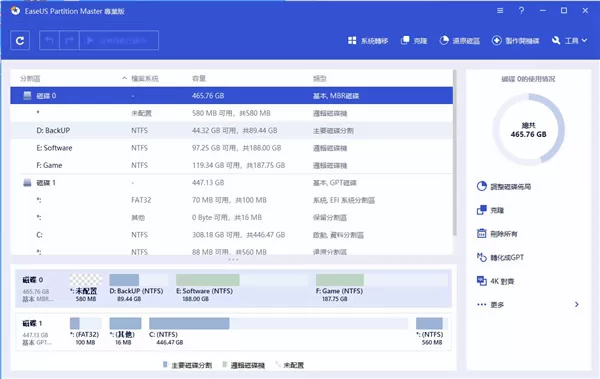Image resolution: width=600 pixels, height=379 pixels.
Task: Select FAT32 100 MB block in disk map
Action: tap(86, 332)
